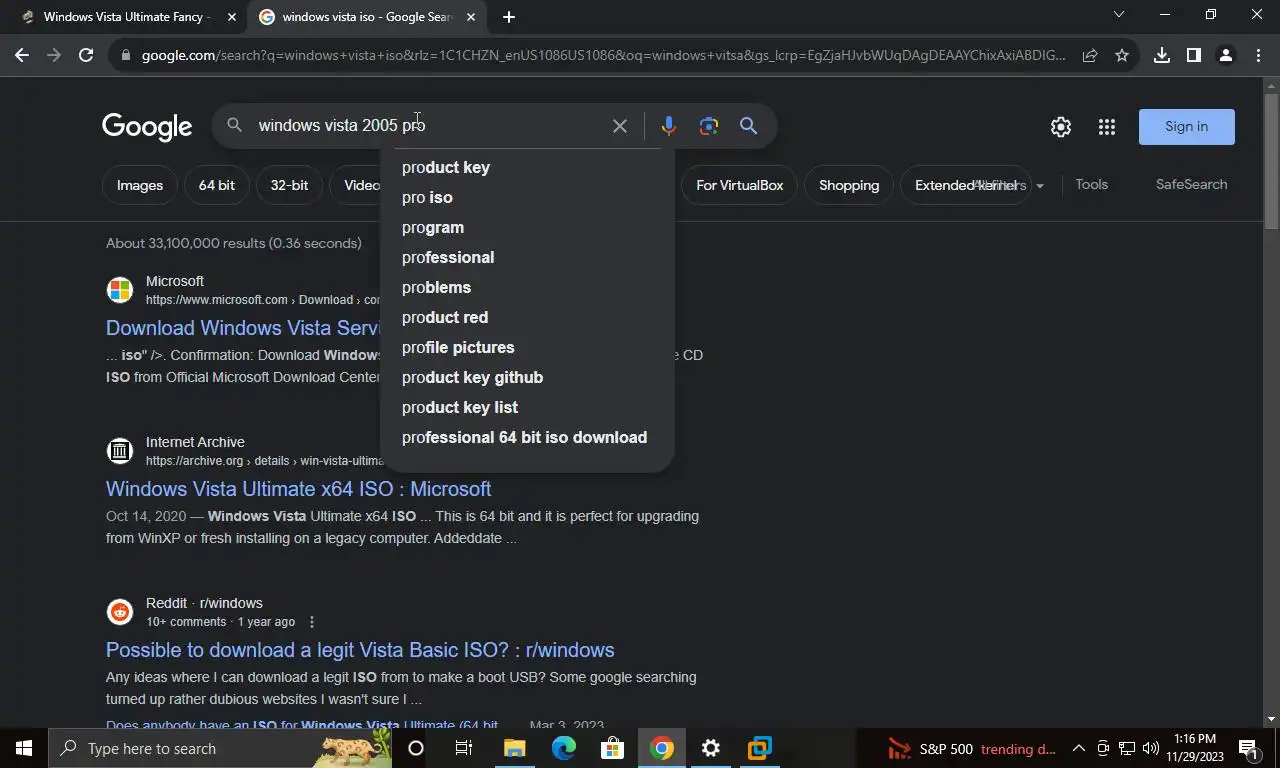Viewport: 1280px width, 768px height.
Task: Close the Windows Vista Ultimate Fancy tab
Action: click(232, 17)
